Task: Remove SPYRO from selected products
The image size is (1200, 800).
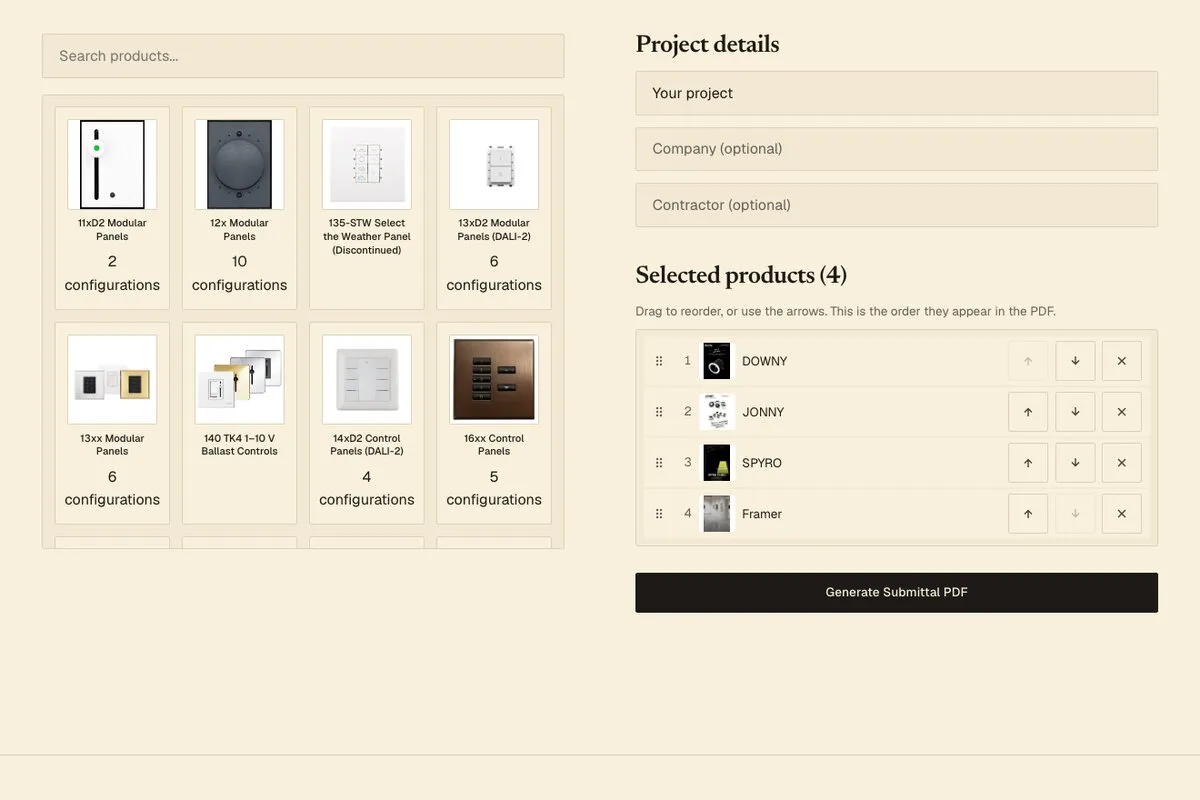Action: (1121, 463)
